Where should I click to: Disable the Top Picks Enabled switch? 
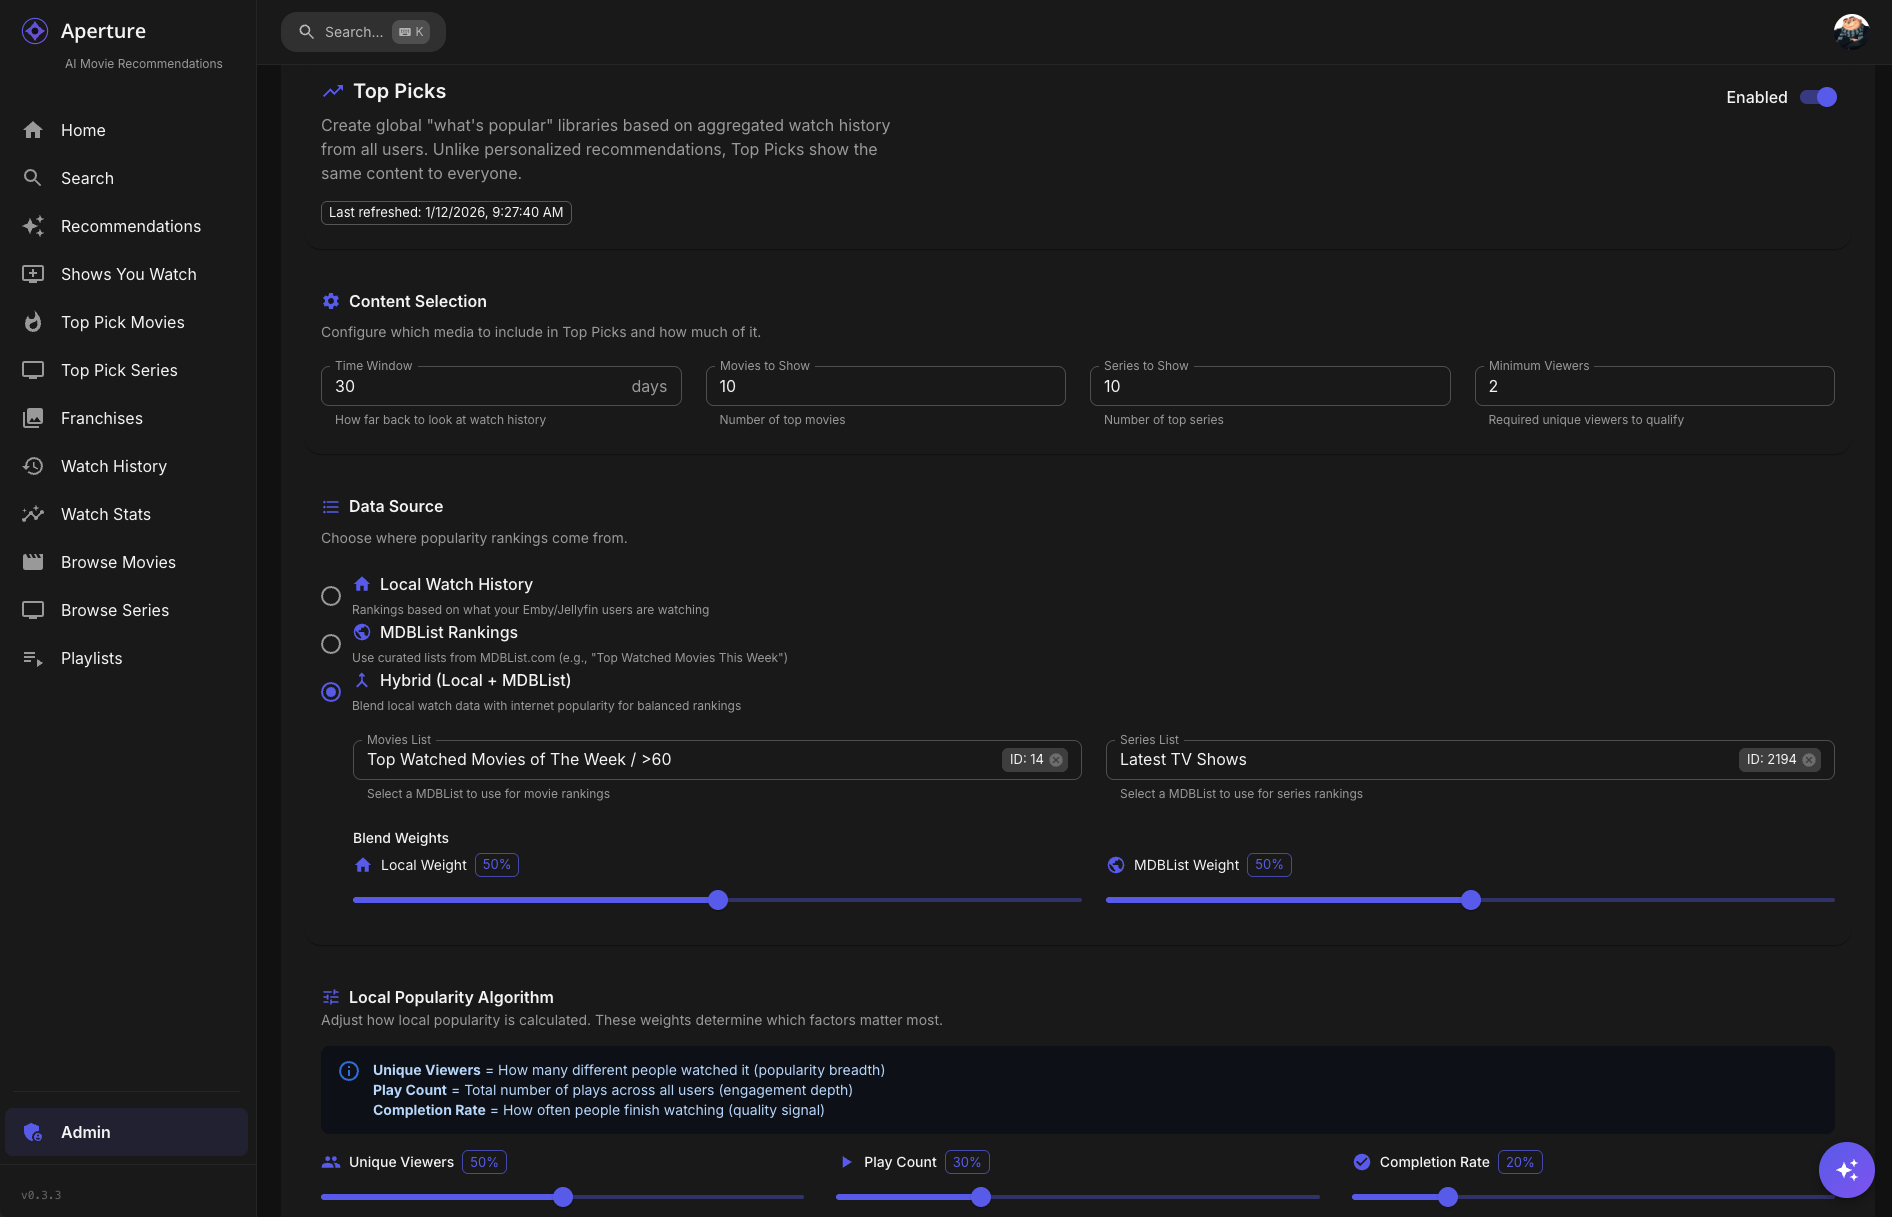[1818, 97]
